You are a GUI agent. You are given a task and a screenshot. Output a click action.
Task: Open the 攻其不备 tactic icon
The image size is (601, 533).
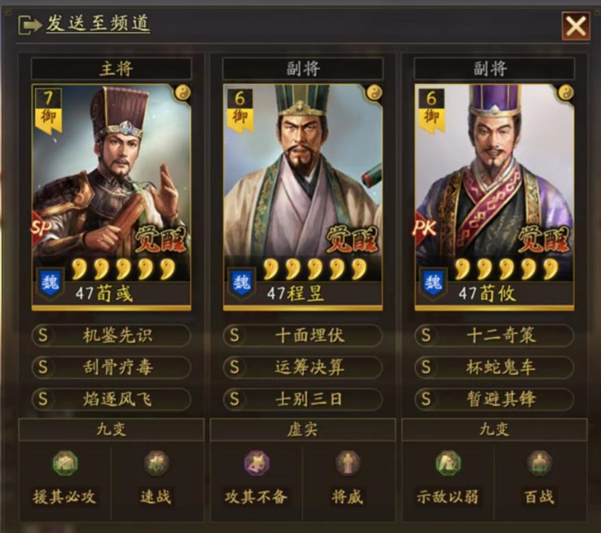(x=257, y=463)
